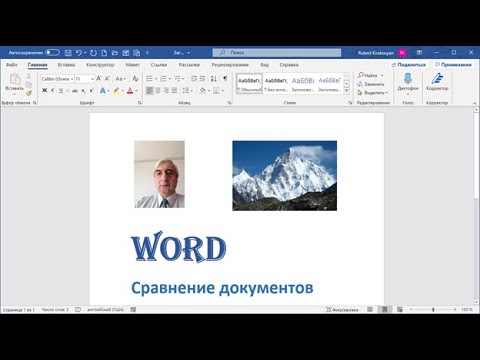480x360 pixels.
Task: Toggle subscript formatting
Action: (x=83, y=91)
